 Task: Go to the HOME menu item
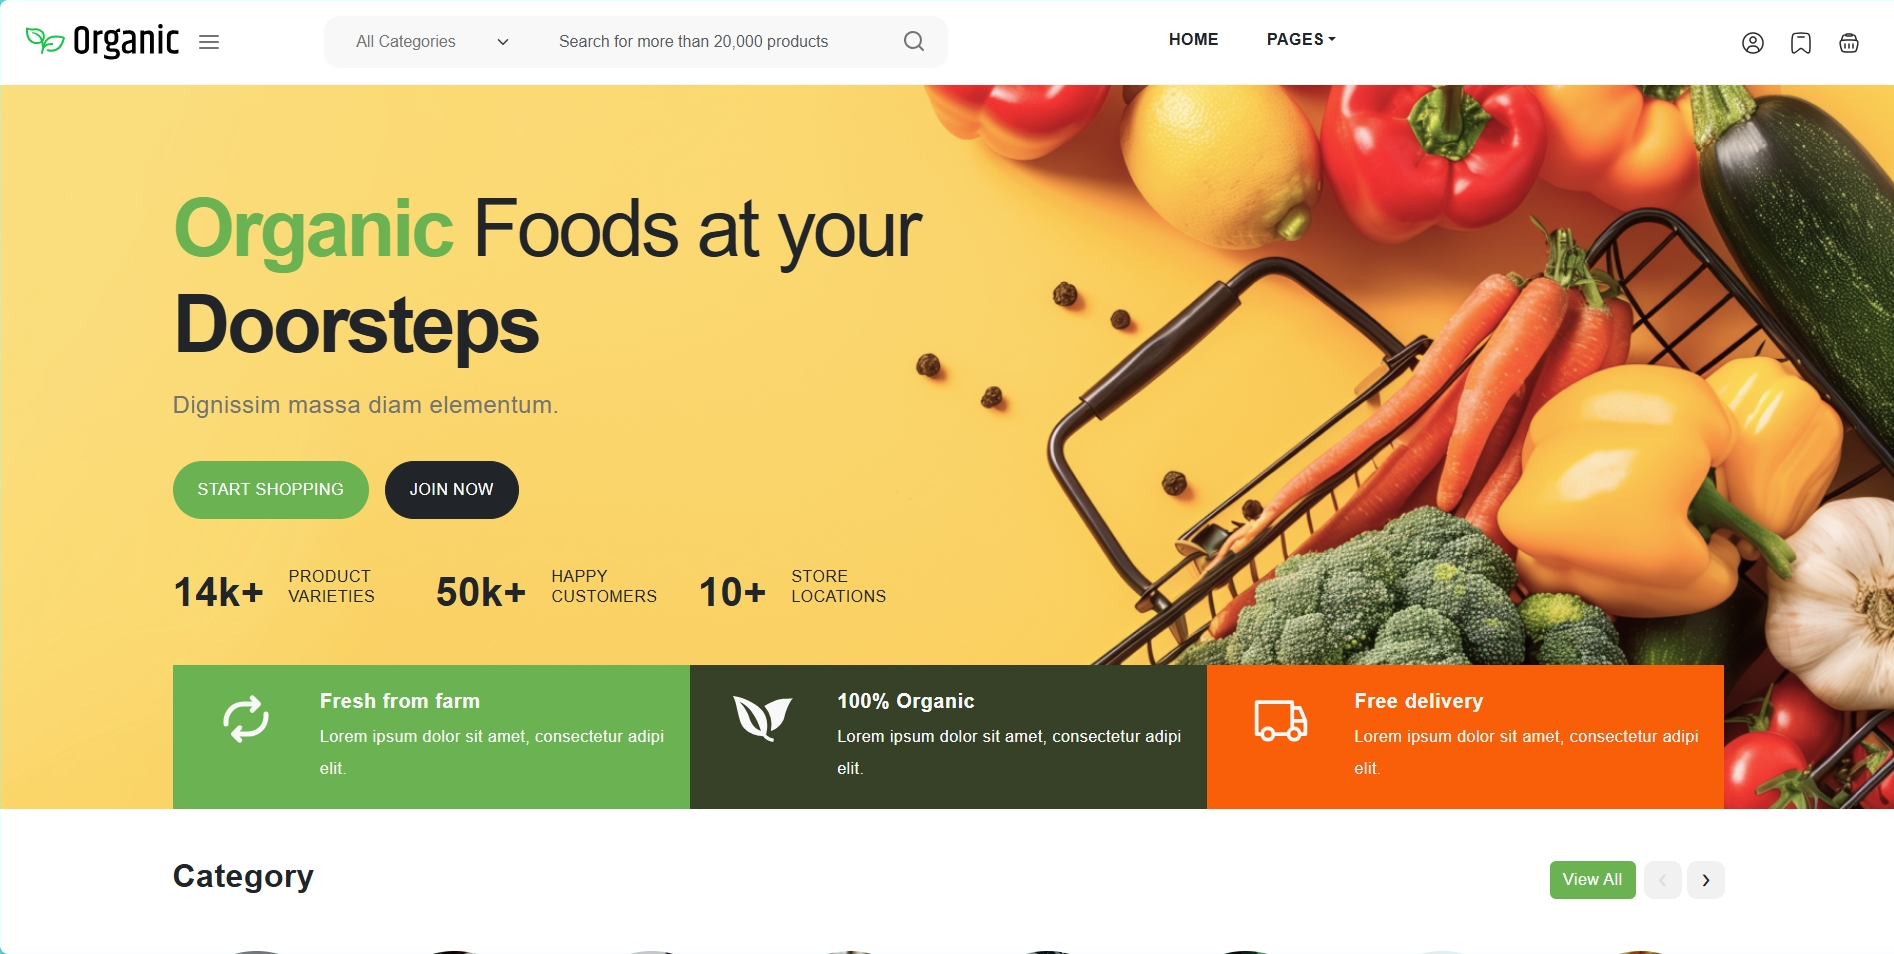click(x=1193, y=39)
